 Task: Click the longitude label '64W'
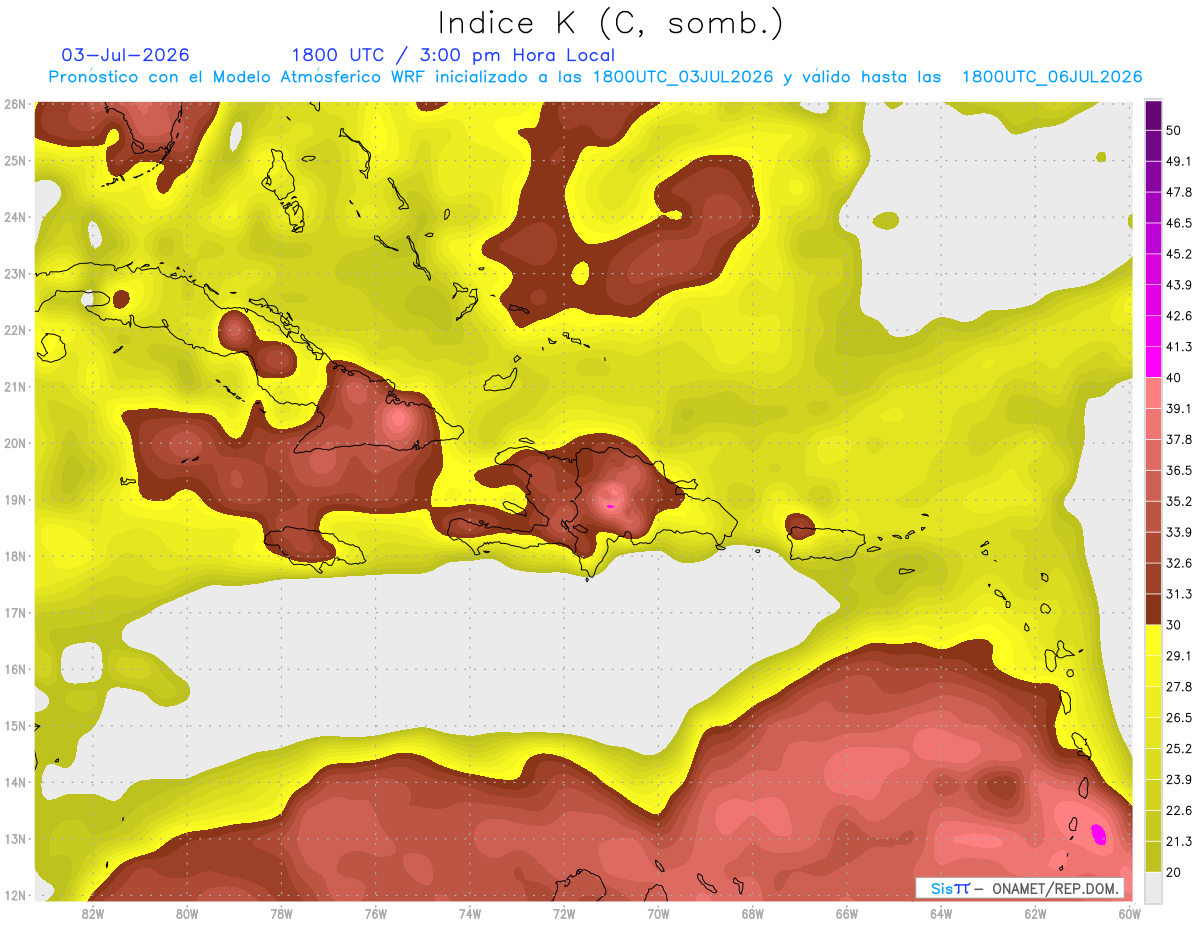coord(941,913)
